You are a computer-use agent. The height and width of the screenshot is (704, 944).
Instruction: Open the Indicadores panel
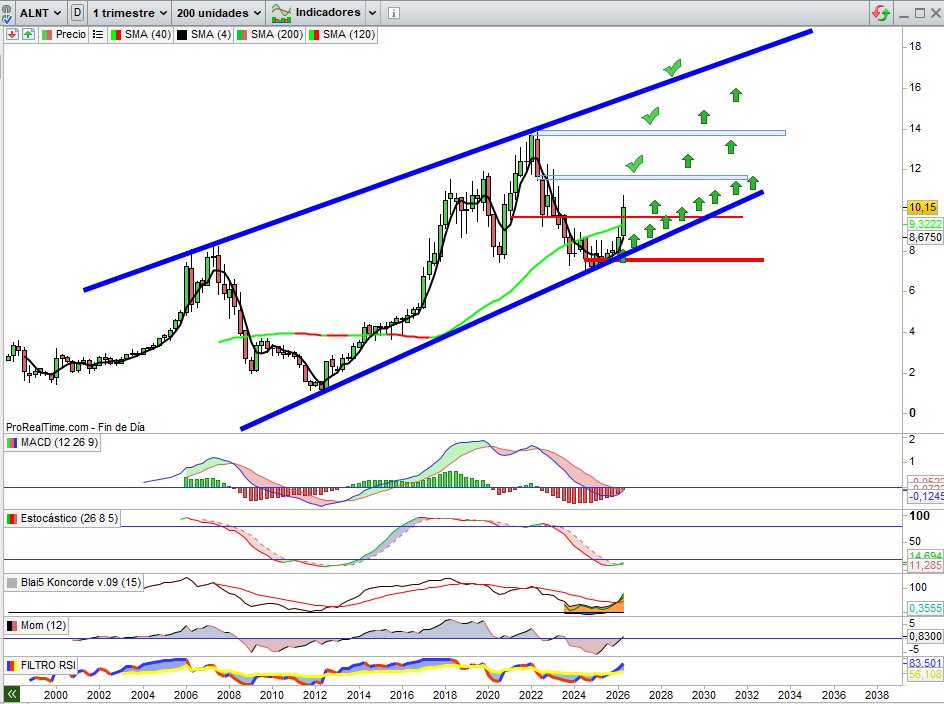316,12
